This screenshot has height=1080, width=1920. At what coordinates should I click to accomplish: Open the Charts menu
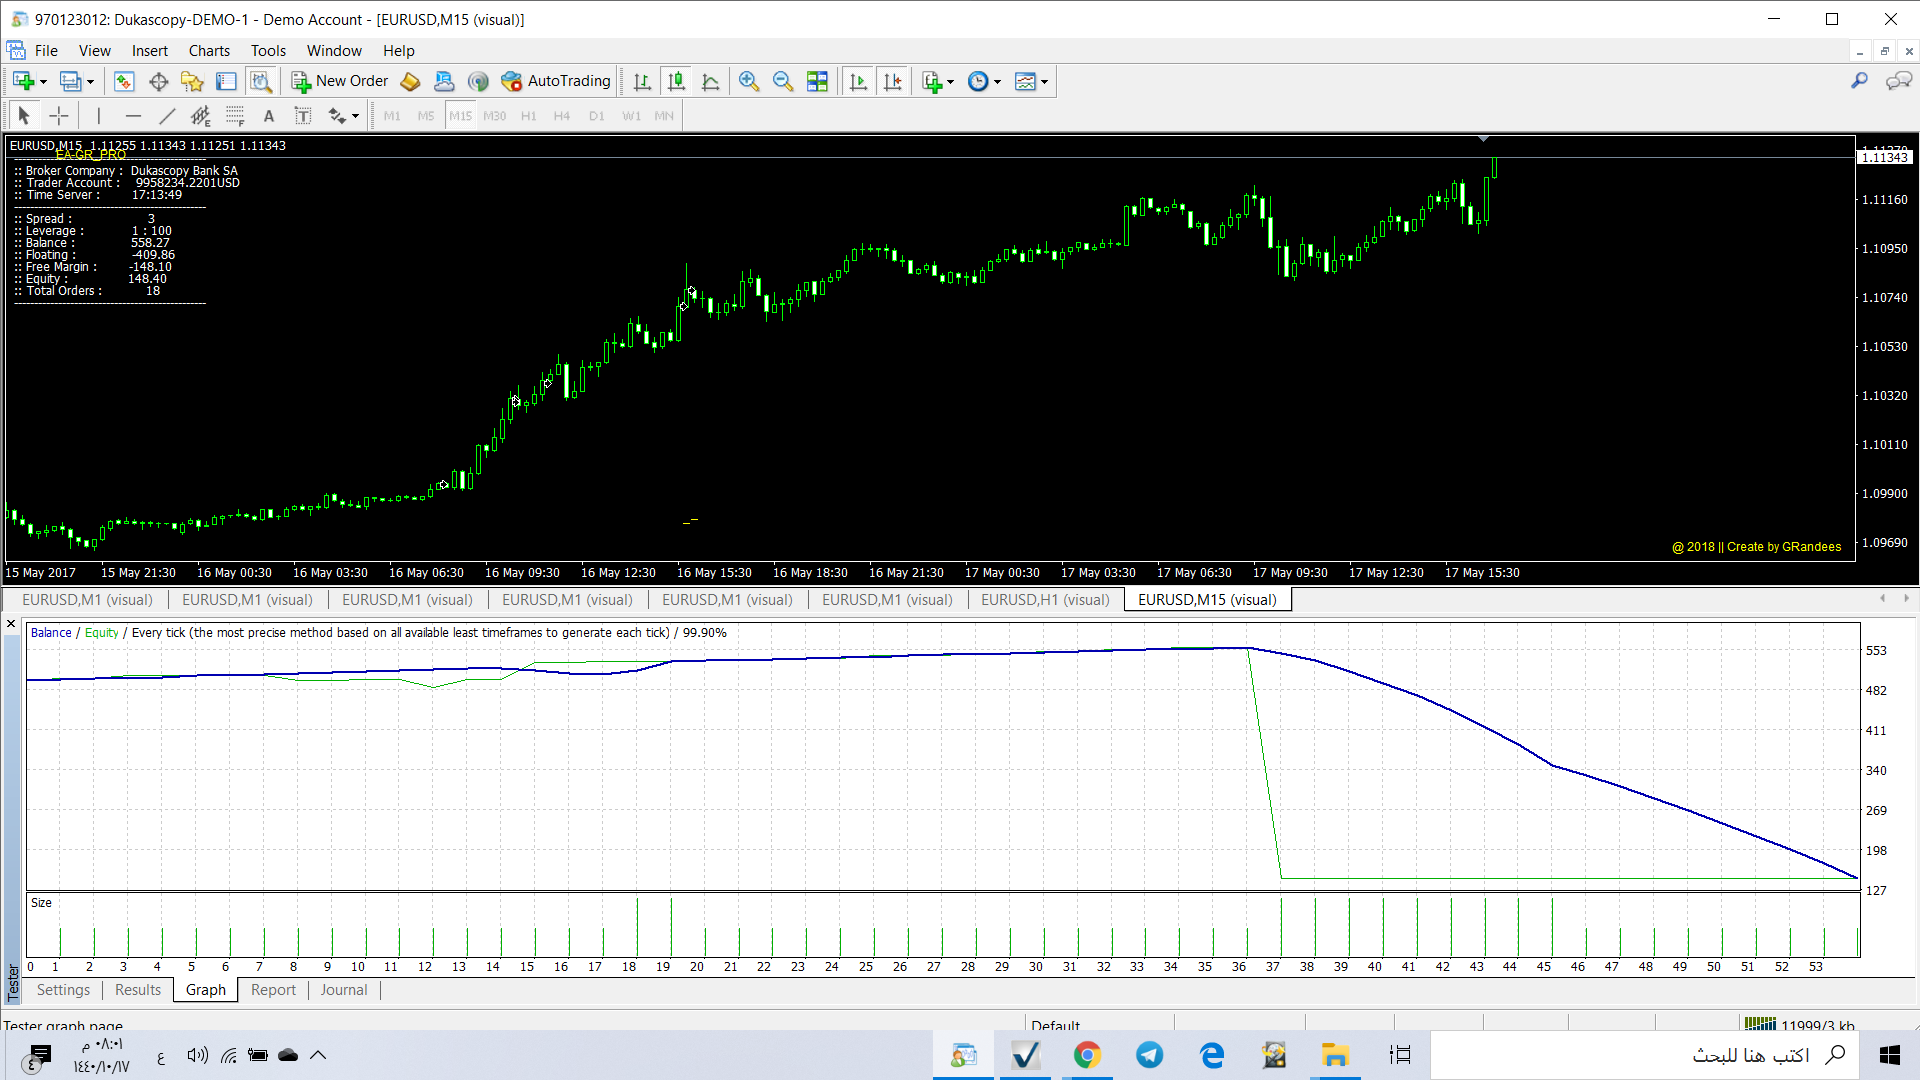pos(209,51)
